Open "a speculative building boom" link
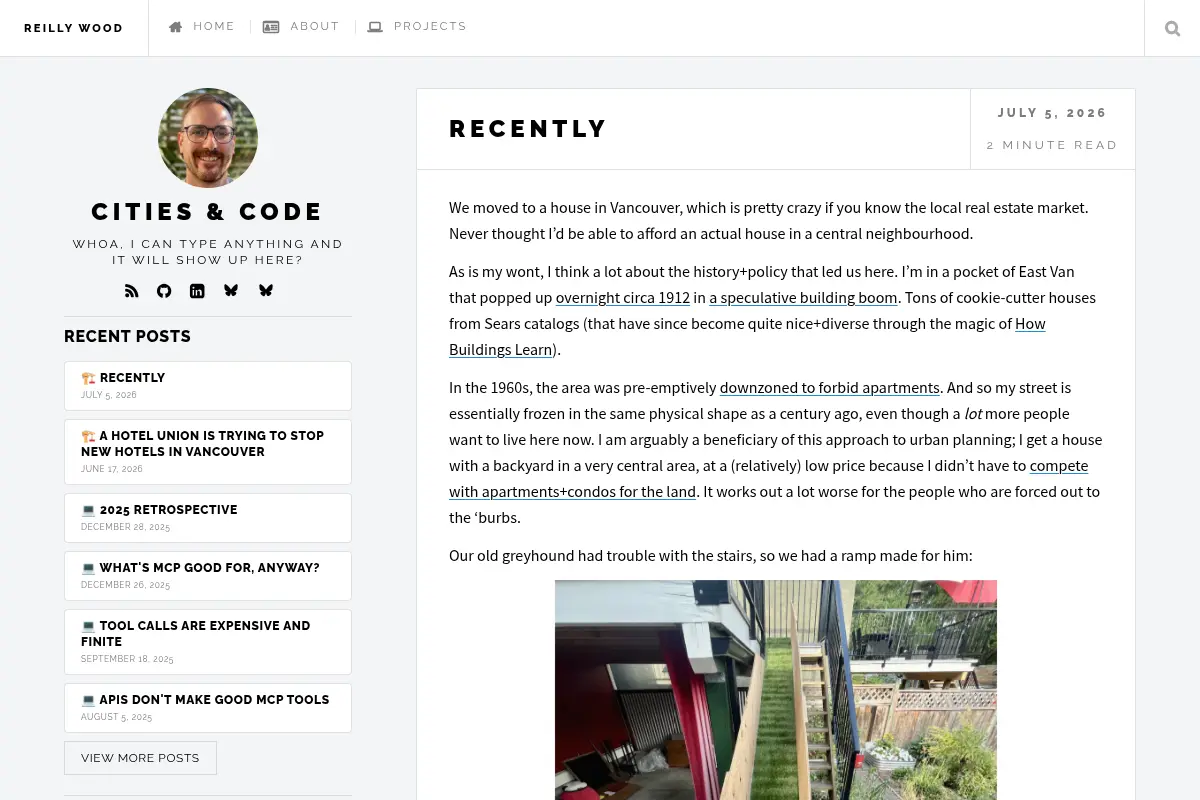 coord(803,298)
